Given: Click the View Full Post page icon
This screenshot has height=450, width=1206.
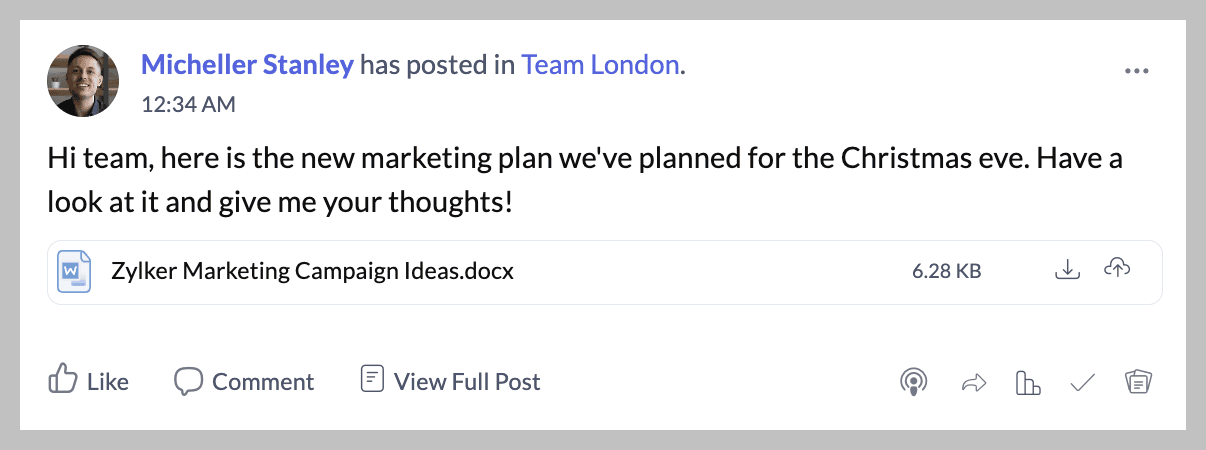Looking at the screenshot, I should point(372,380).
